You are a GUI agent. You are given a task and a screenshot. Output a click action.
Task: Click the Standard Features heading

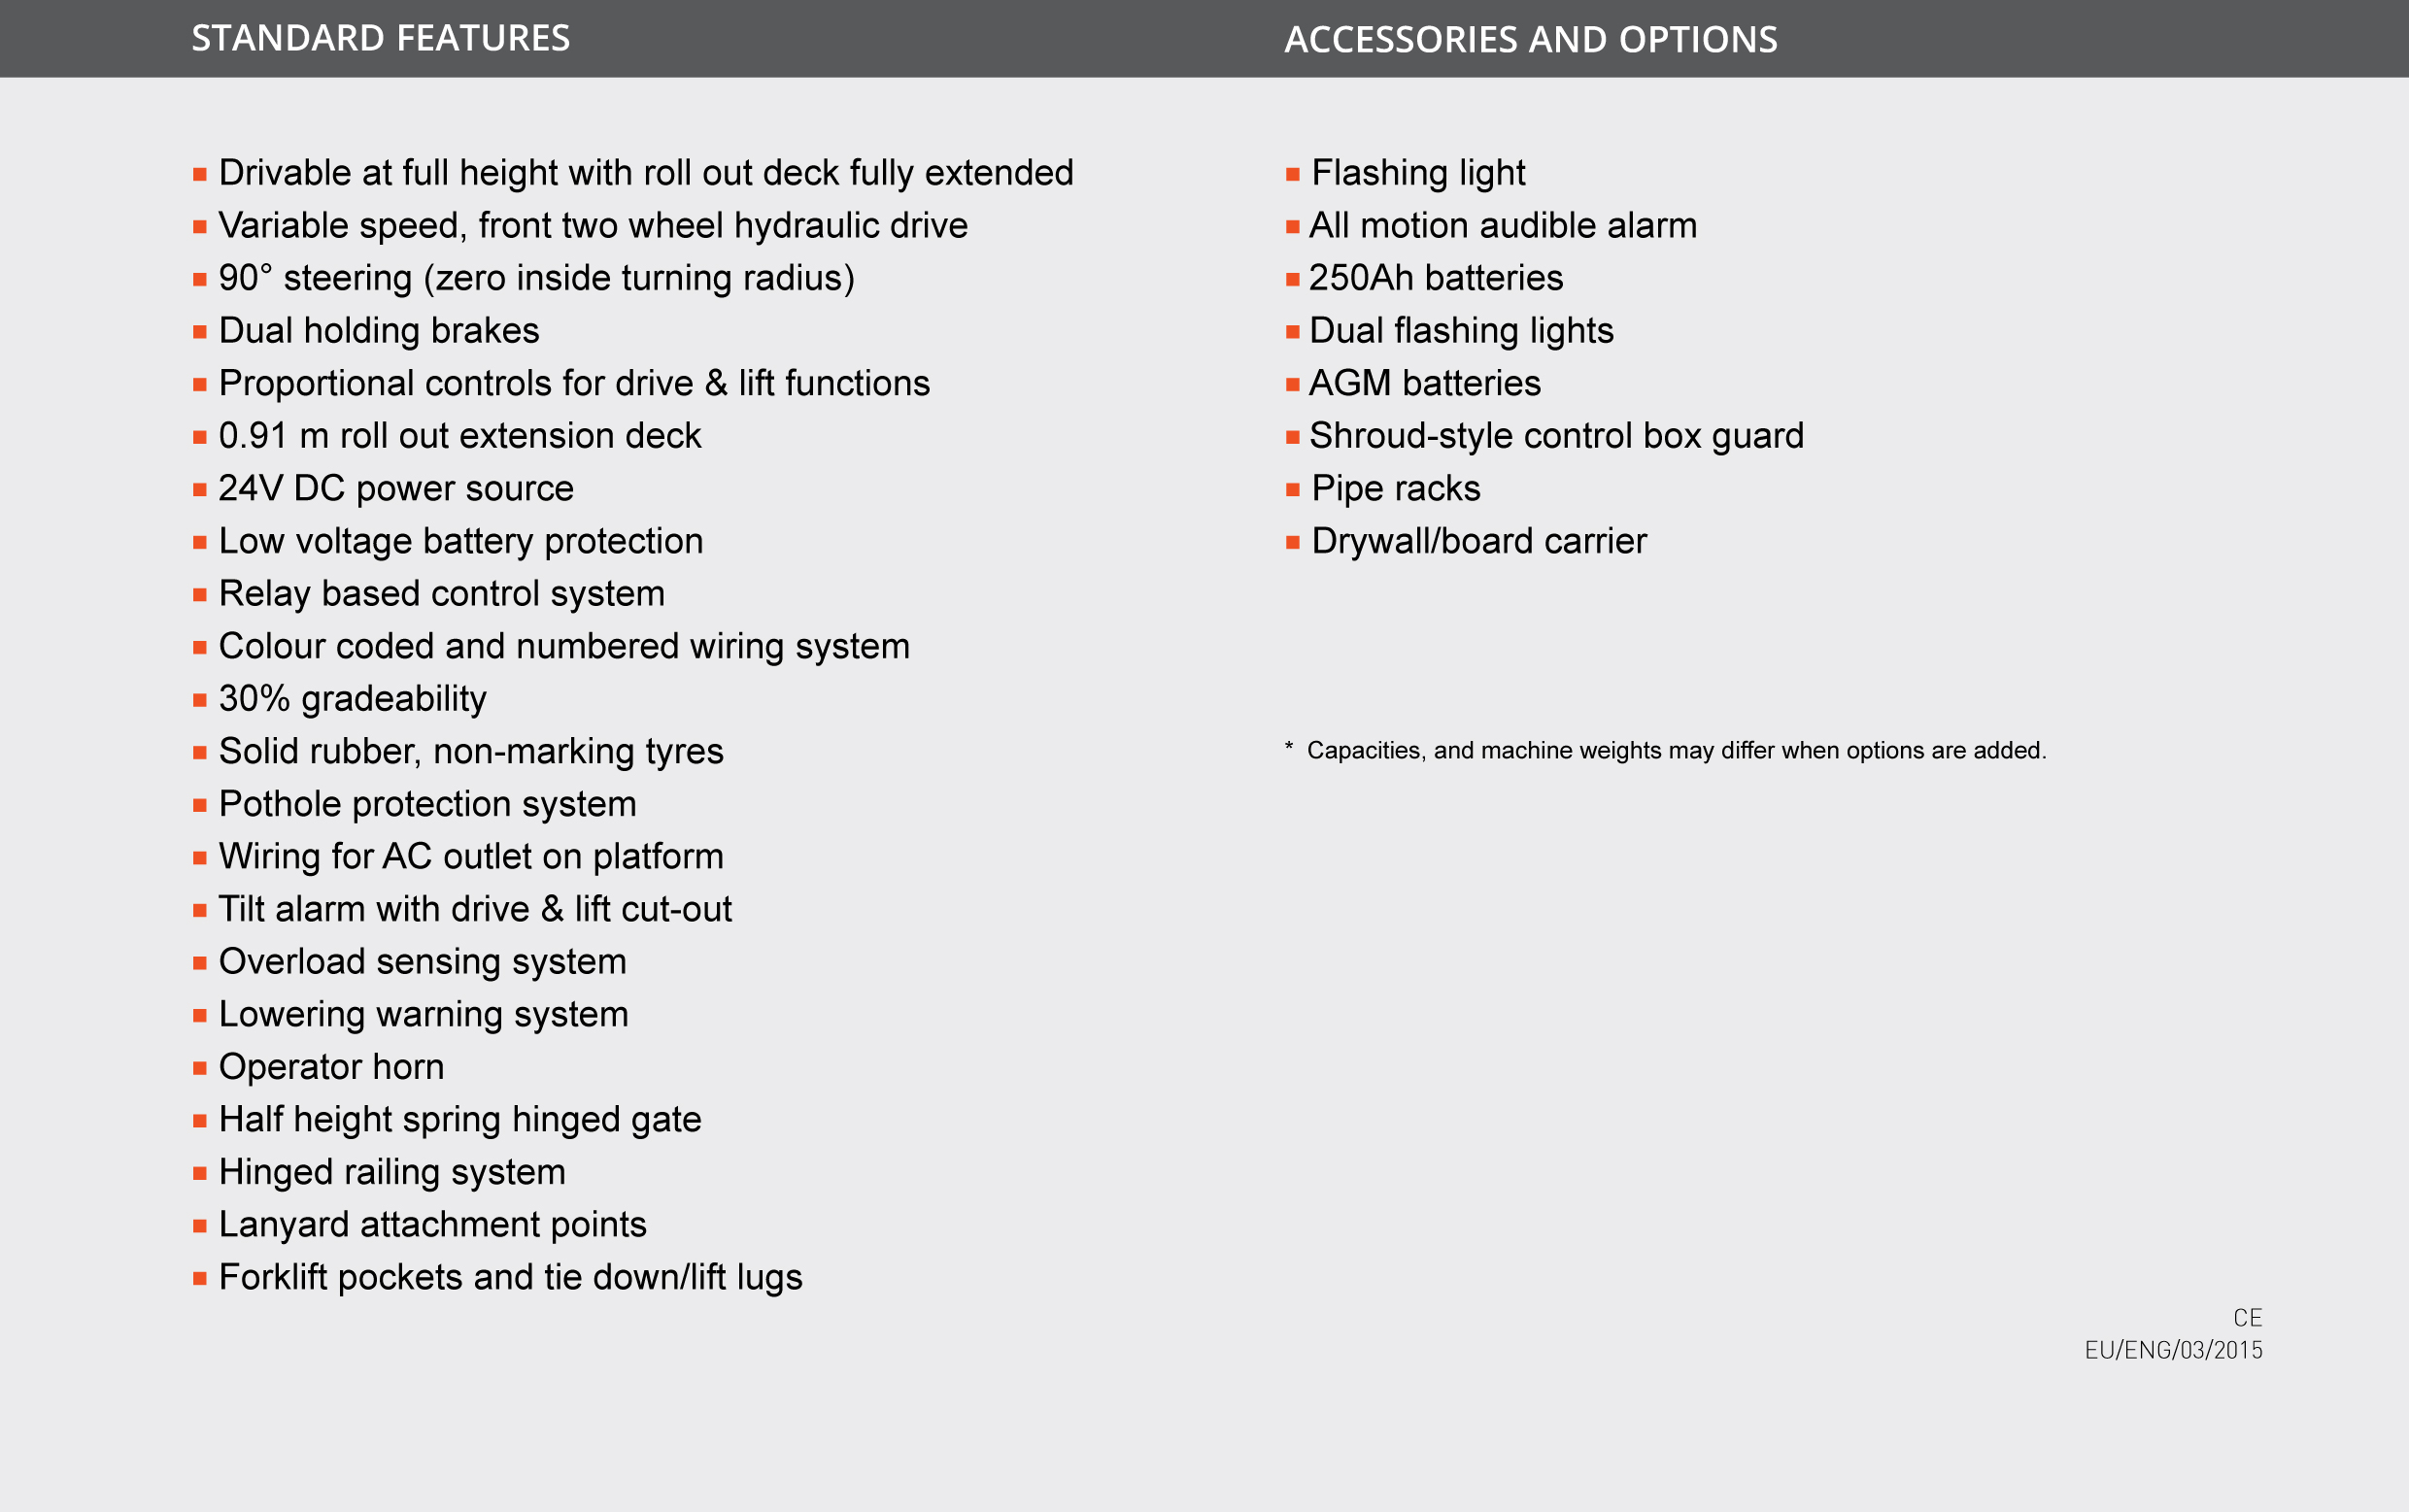[x=380, y=39]
